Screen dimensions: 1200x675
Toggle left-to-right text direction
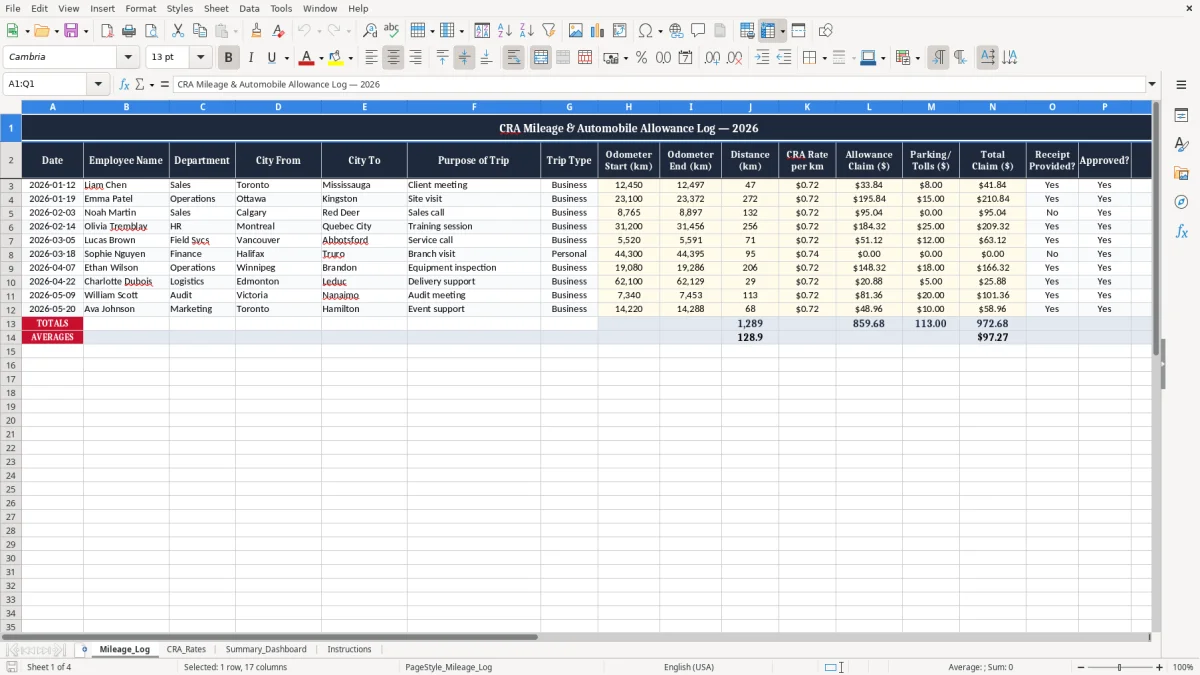(938, 58)
